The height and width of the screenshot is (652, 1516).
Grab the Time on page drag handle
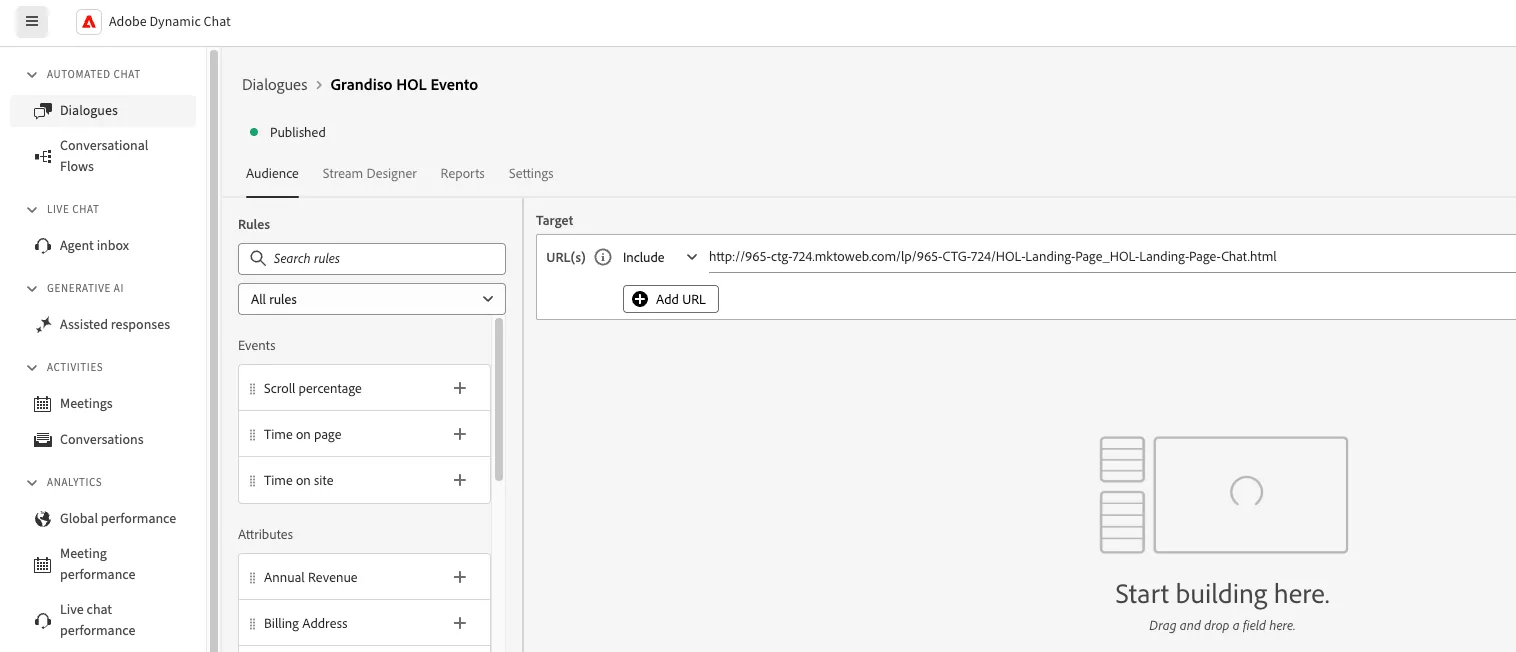click(x=252, y=435)
